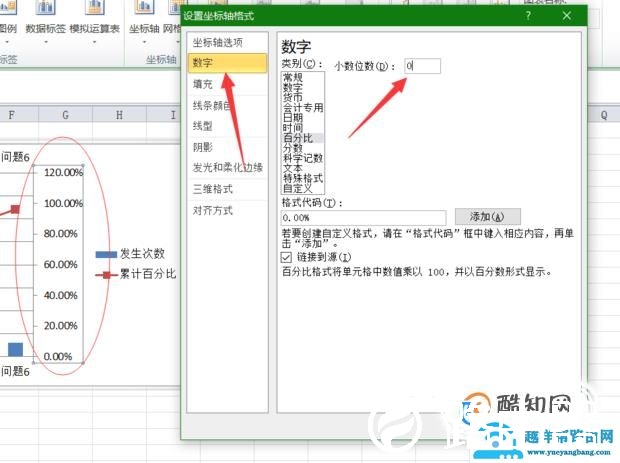Open 发光和柔化边缘 sidebar tab
This screenshot has height=463, width=620.
coord(227,168)
